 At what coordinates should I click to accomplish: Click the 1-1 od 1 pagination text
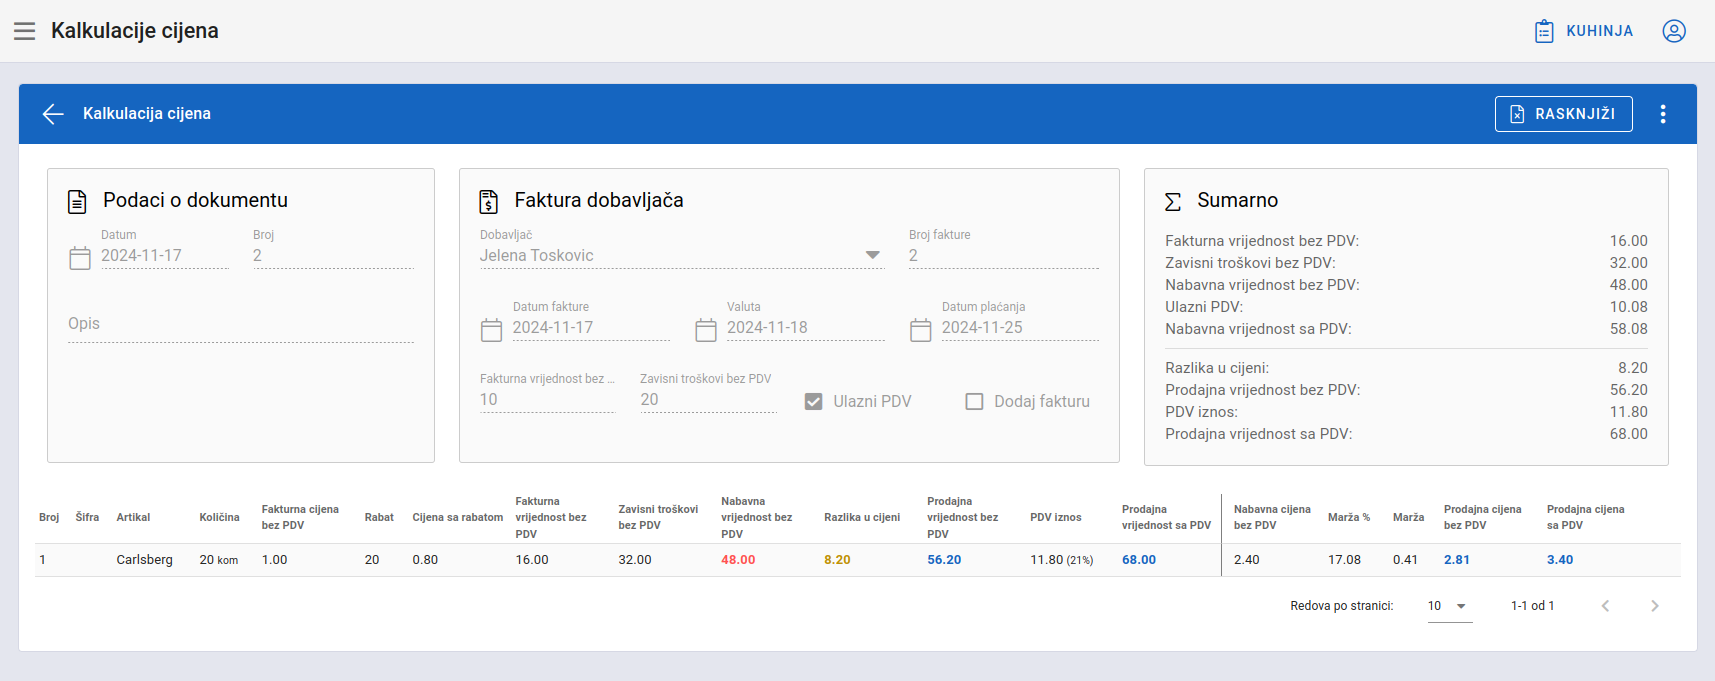pyautogui.click(x=1532, y=606)
